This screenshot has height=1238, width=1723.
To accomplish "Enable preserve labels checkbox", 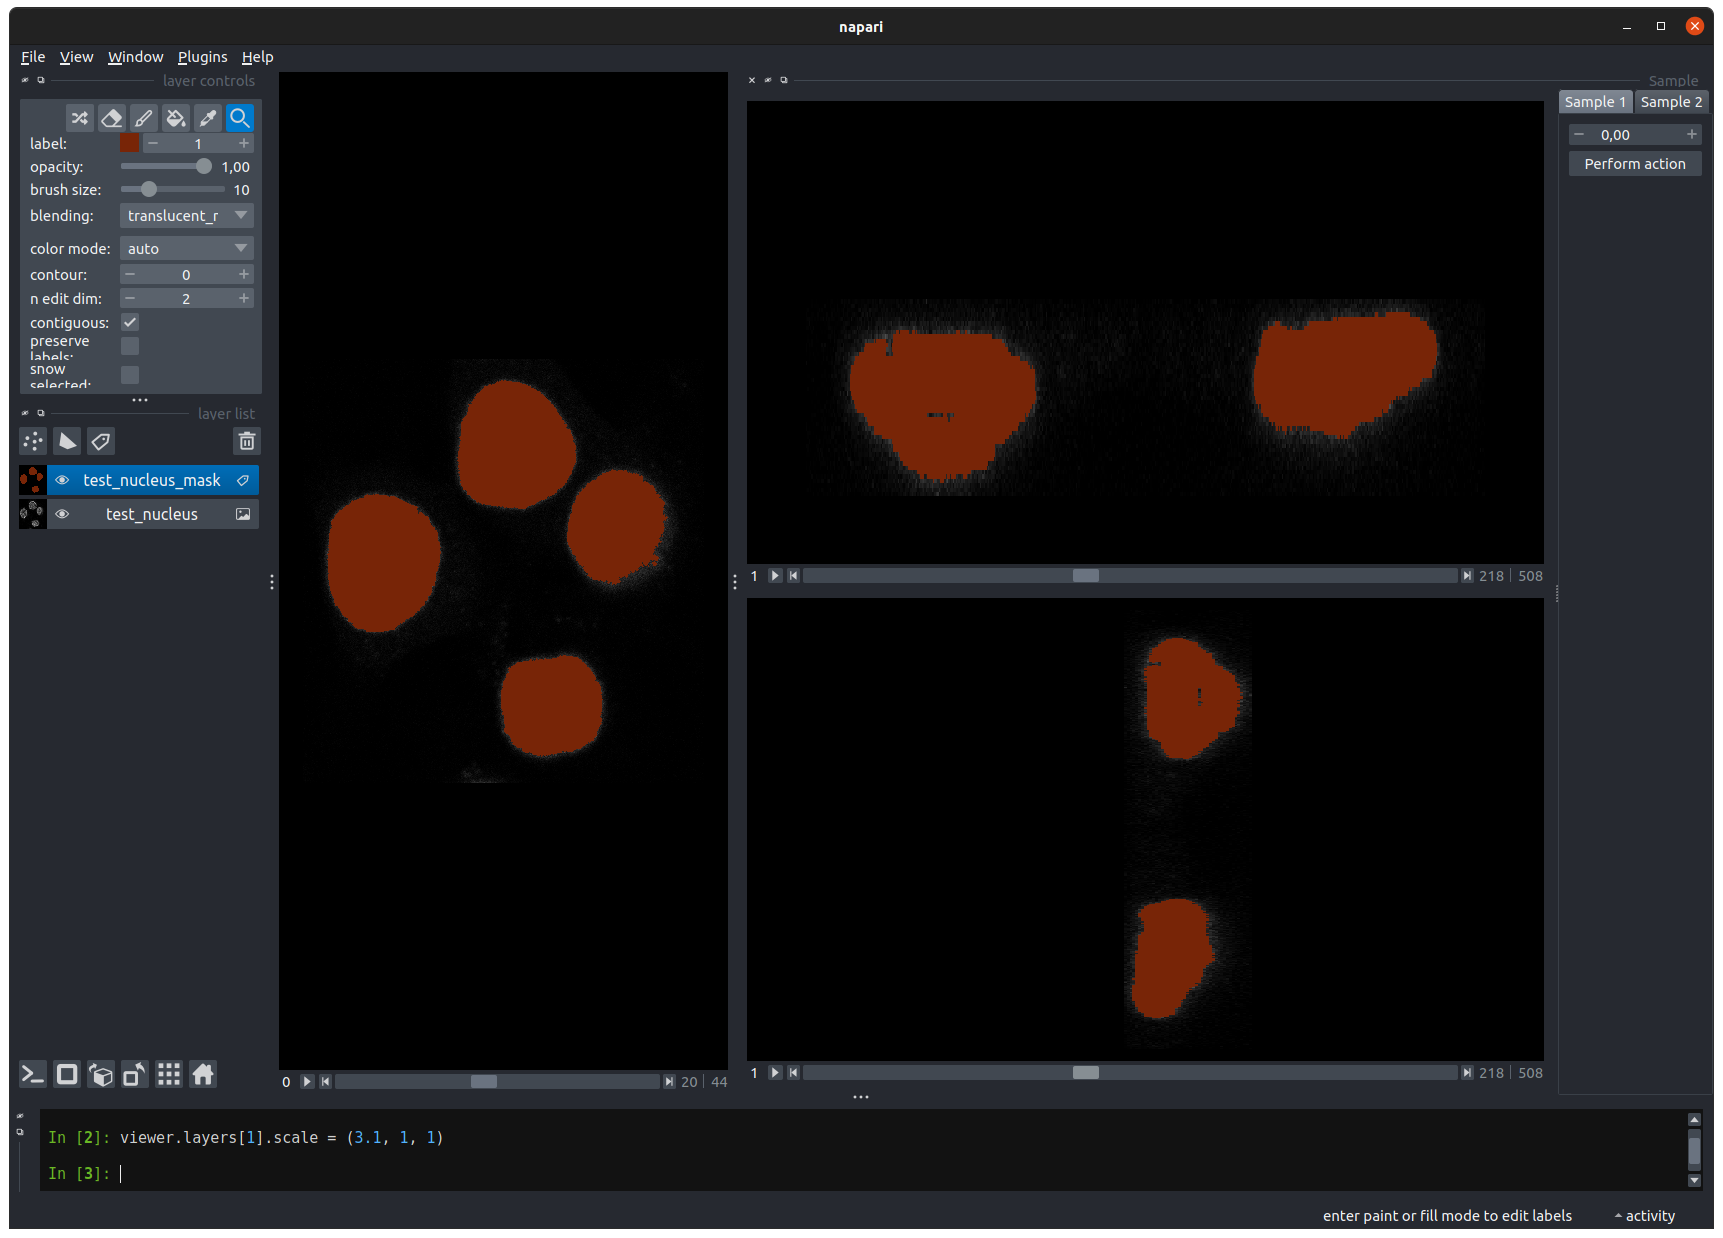I will click(x=130, y=346).
